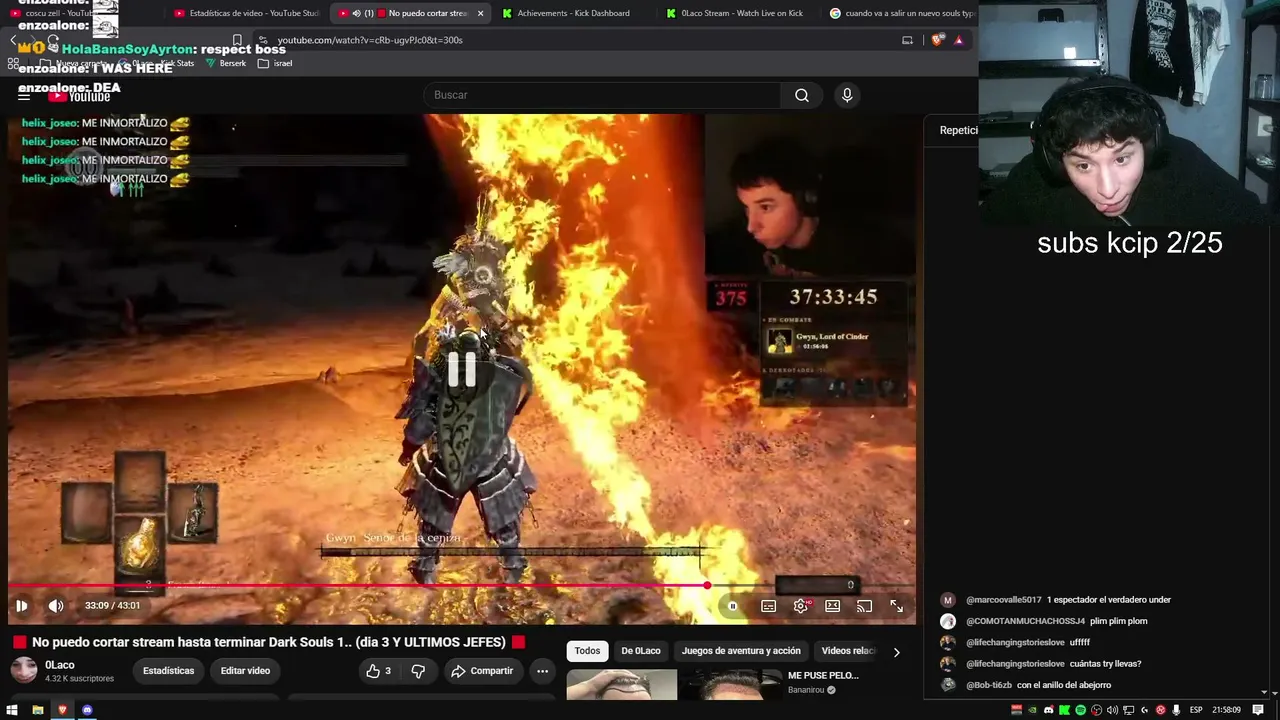Open the Windows Start menu

[13, 710]
